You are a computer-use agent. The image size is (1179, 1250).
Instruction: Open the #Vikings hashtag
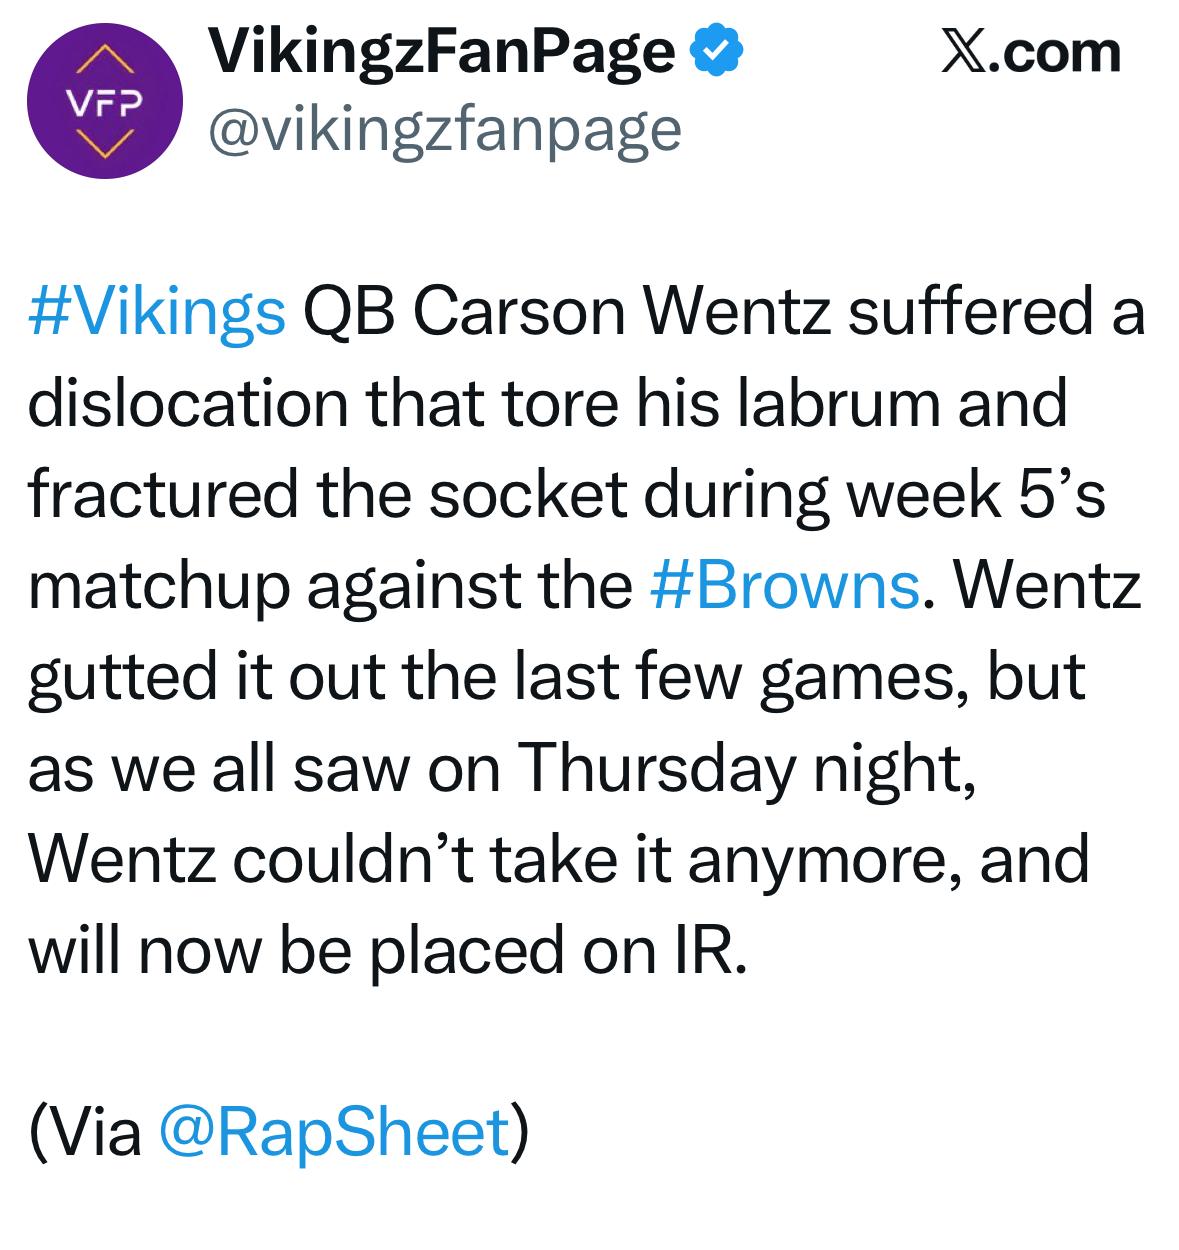[157, 312]
